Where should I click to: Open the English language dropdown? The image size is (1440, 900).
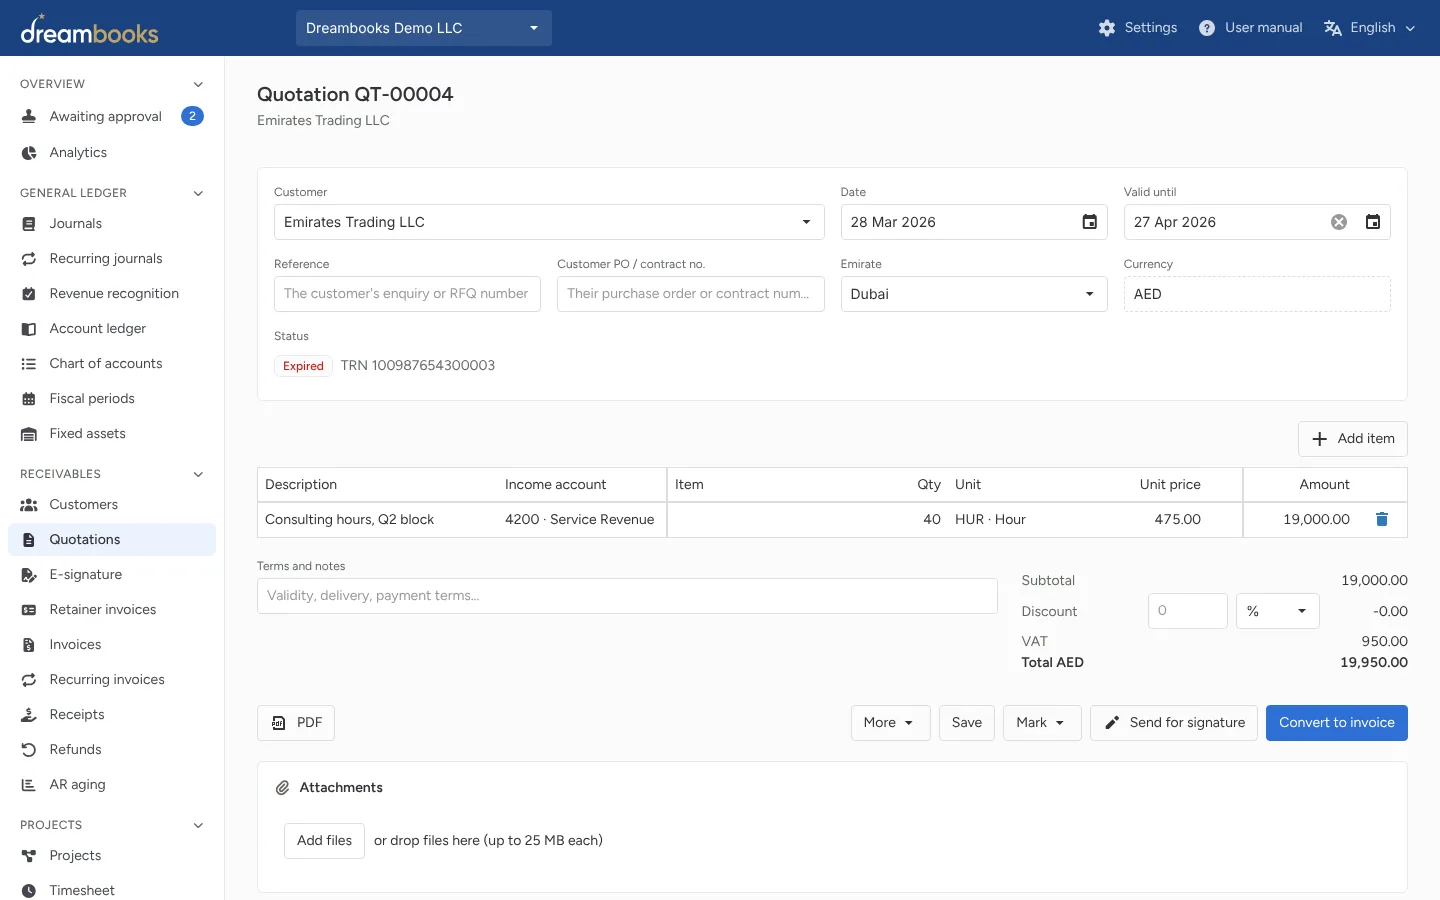tap(1369, 28)
